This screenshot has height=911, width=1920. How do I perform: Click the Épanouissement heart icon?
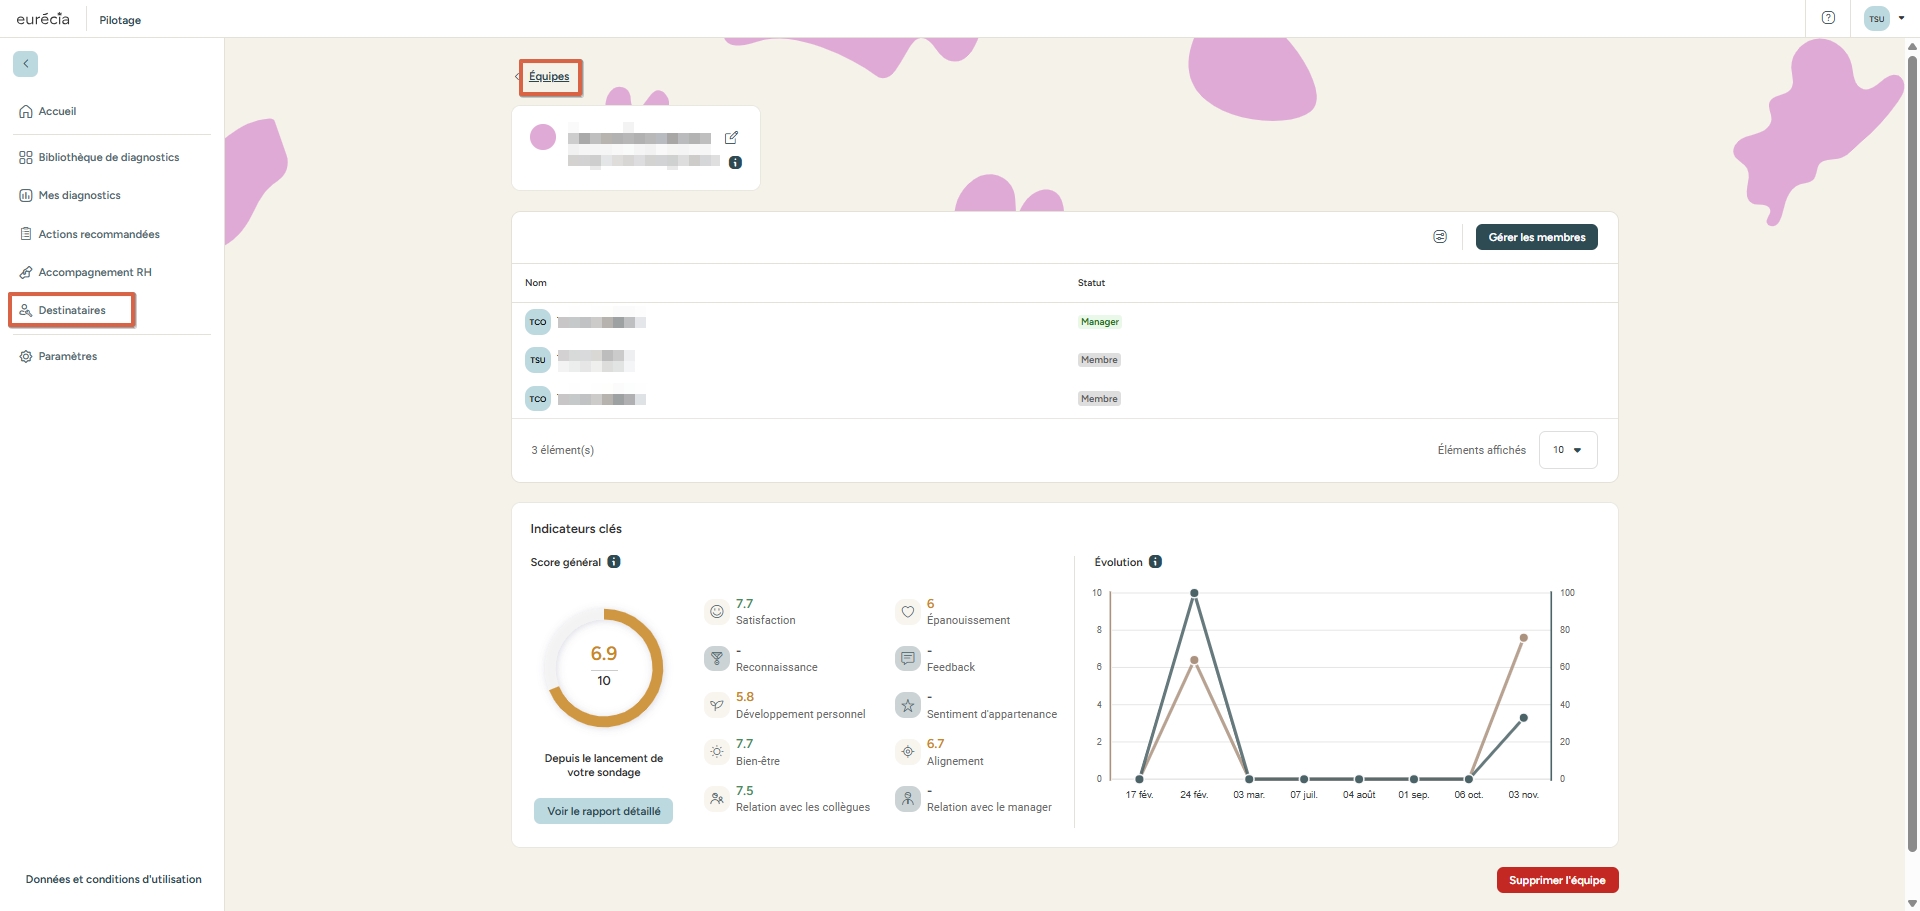pyautogui.click(x=907, y=611)
